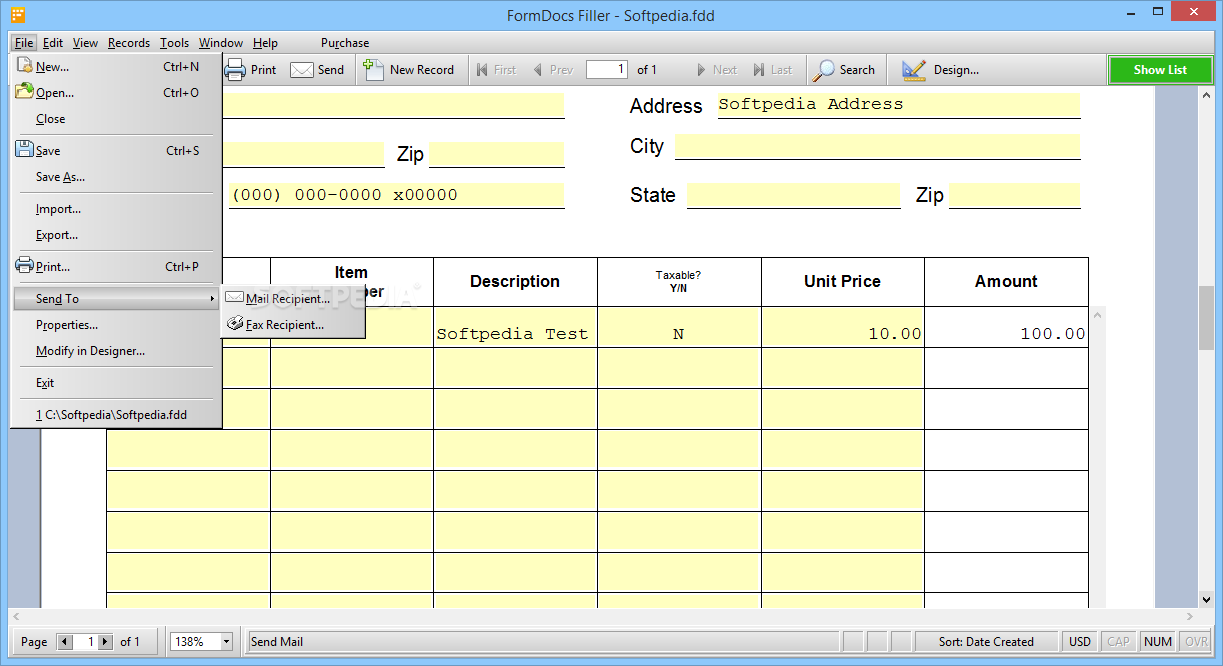Open the Help menu
The height and width of the screenshot is (666, 1223).
[265, 43]
